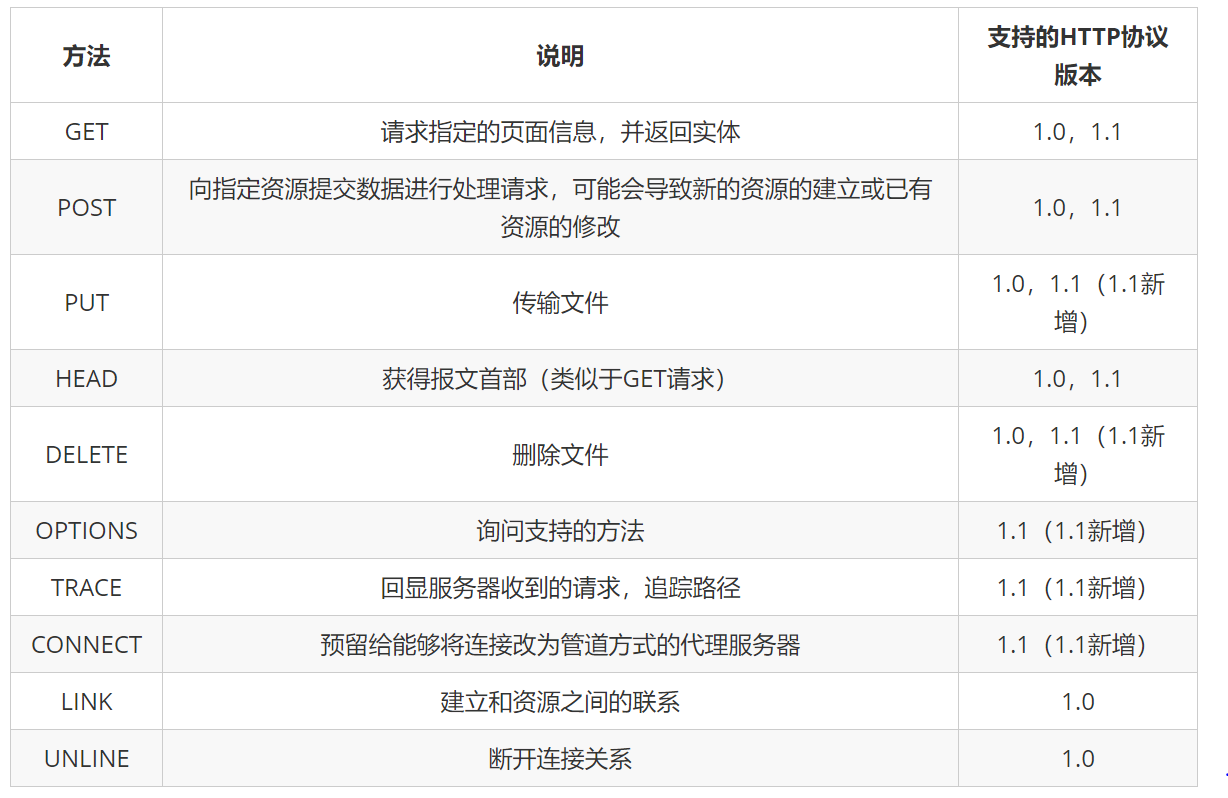Click version cell in CONNECT row
This screenshot has width=1228, height=798.
coord(1078,644)
